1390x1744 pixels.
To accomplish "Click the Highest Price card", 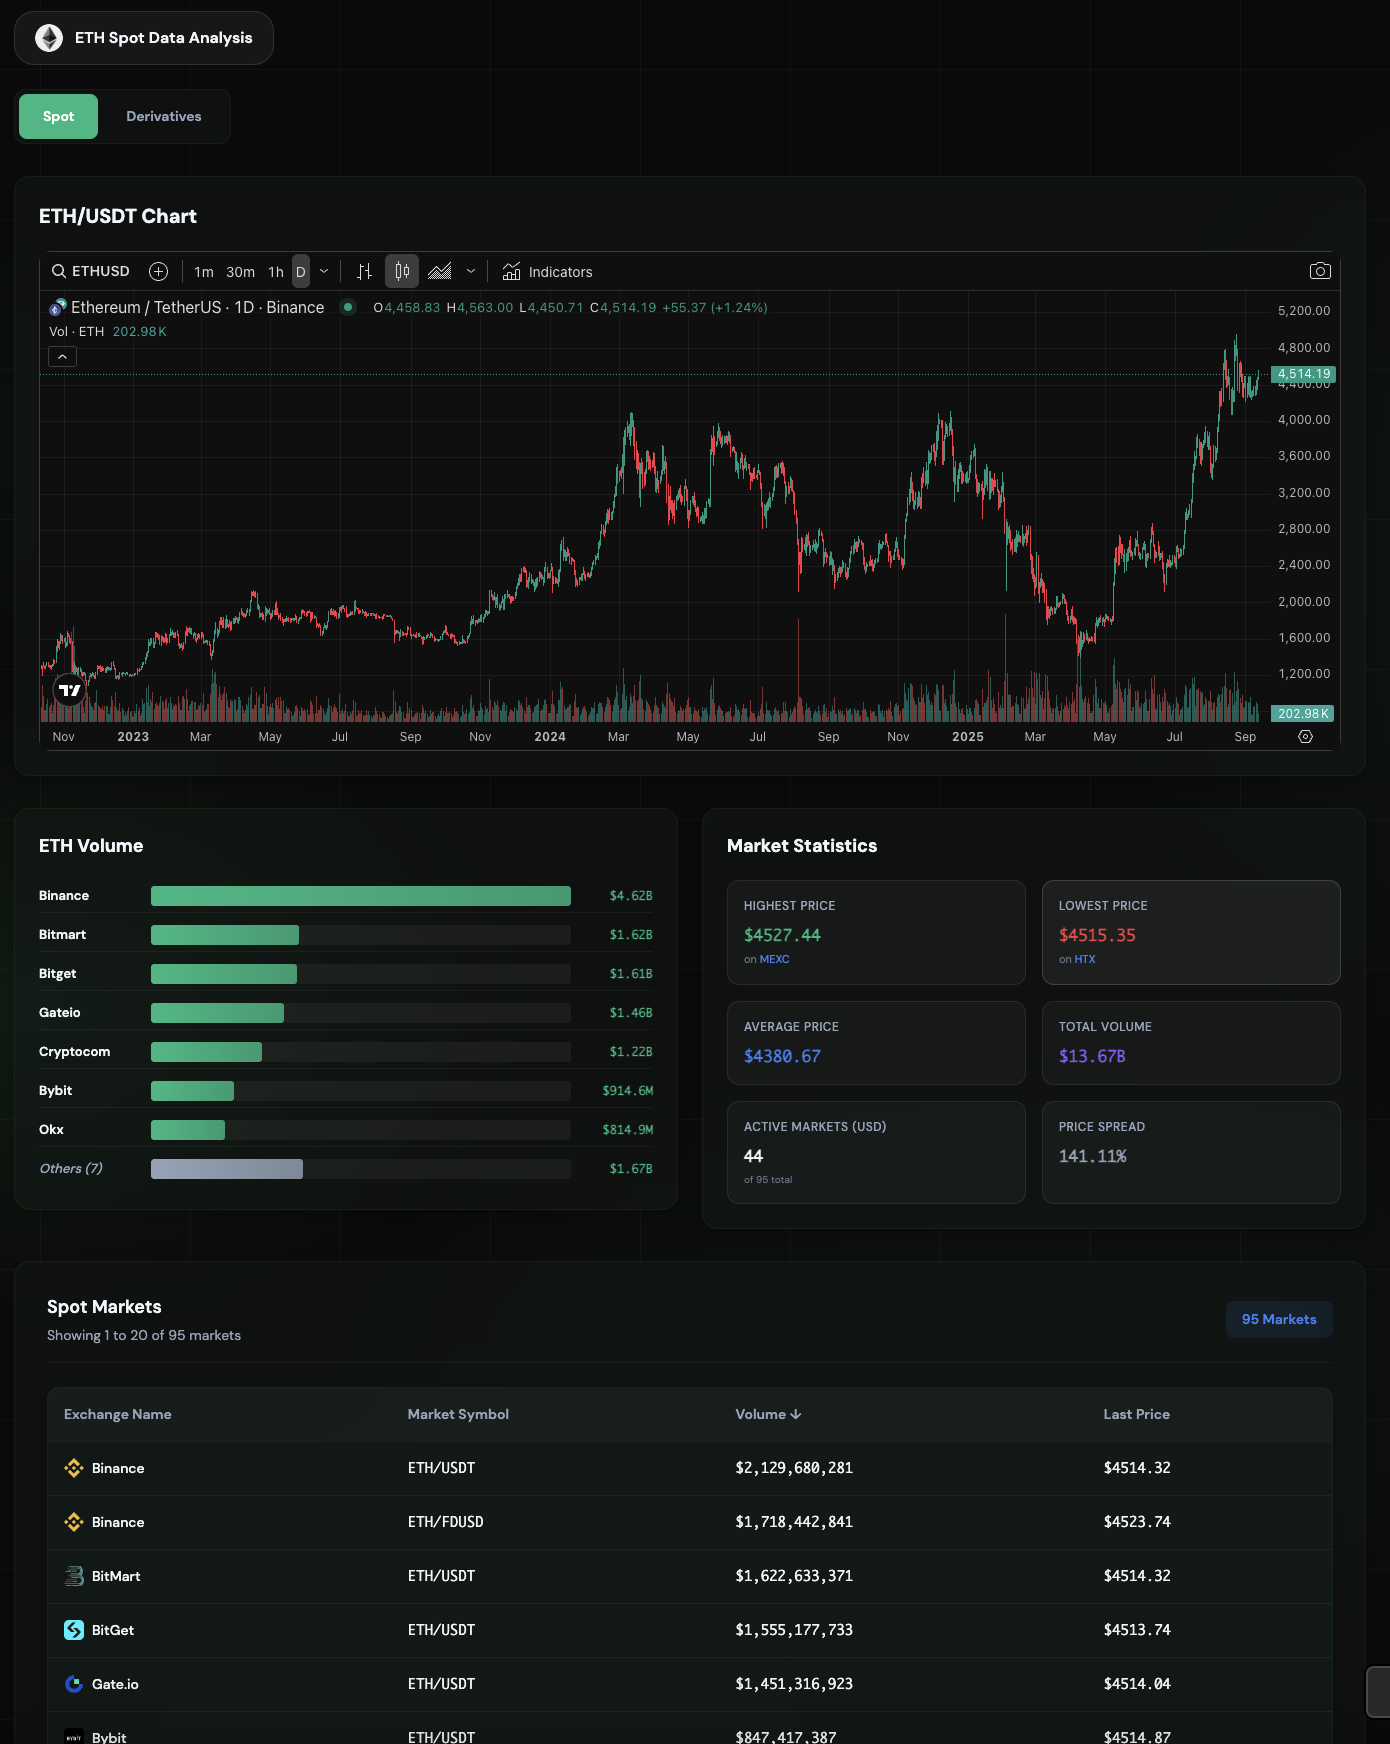I will click(876, 932).
